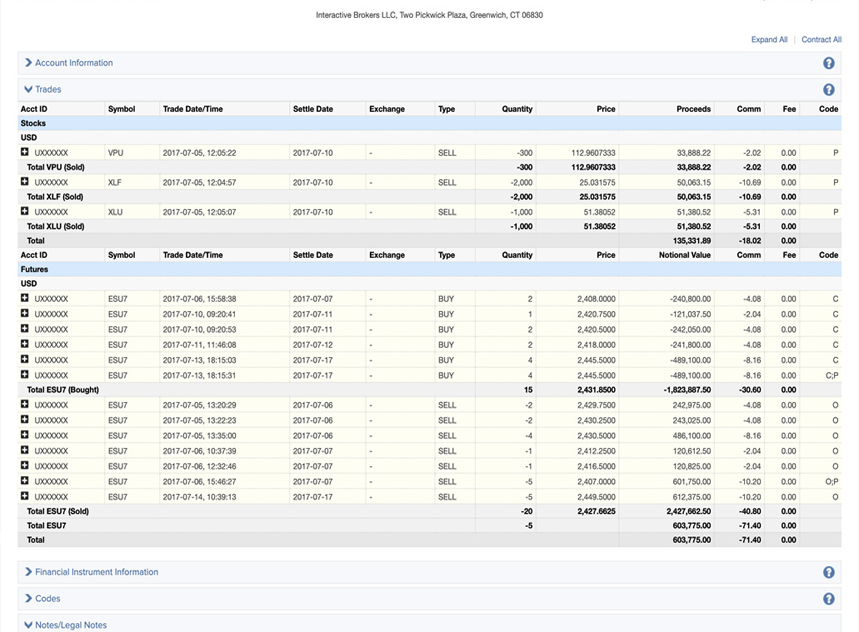The width and height of the screenshot is (859, 632).
Task: Click the Notional Value column header
Action: coord(685,255)
